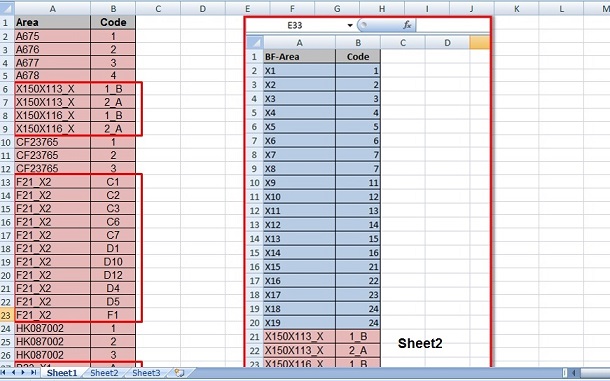Switch to the Sheet1 tab
This screenshot has width=610, height=381.
point(62,373)
